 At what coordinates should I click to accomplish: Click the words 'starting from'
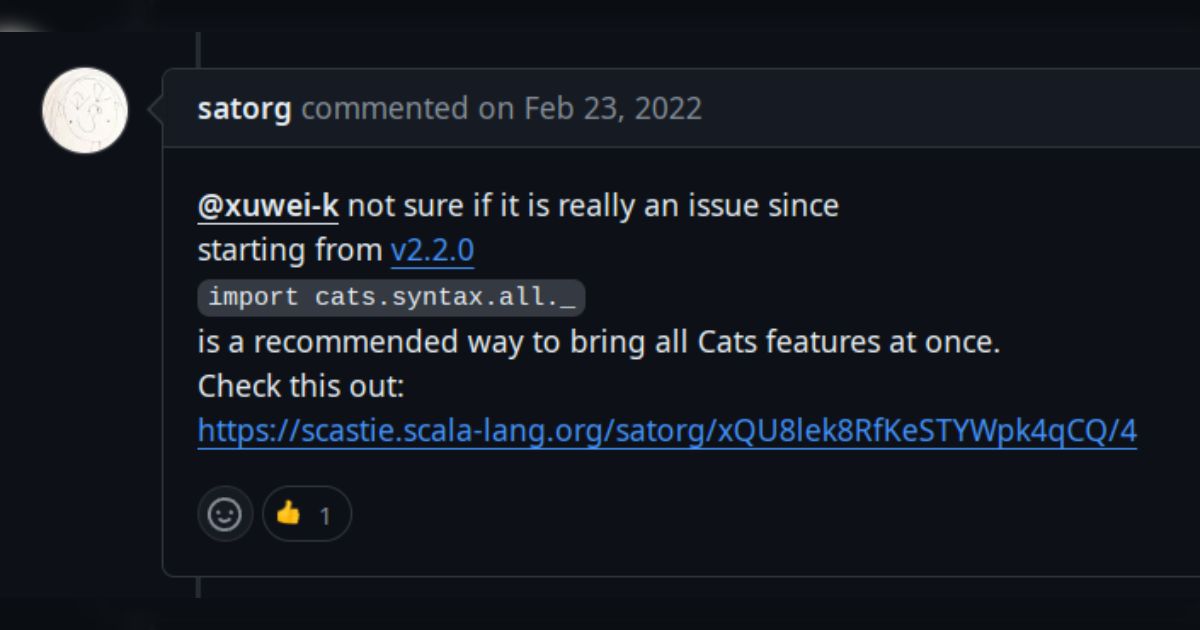(290, 250)
